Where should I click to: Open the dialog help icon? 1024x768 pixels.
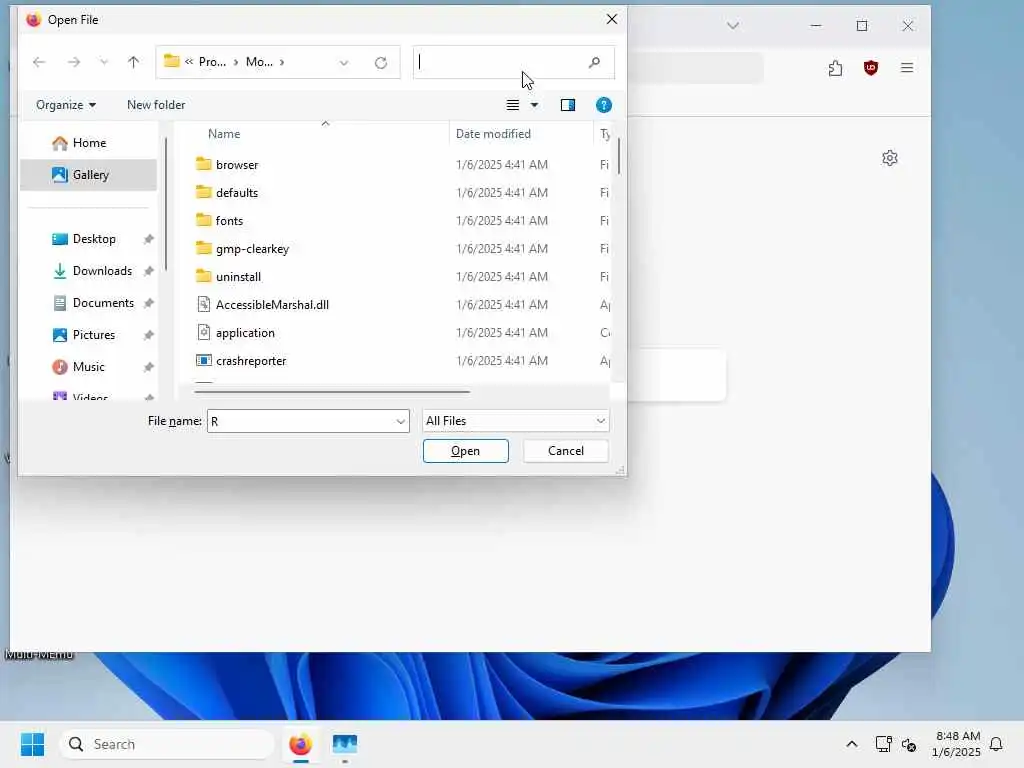(603, 105)
